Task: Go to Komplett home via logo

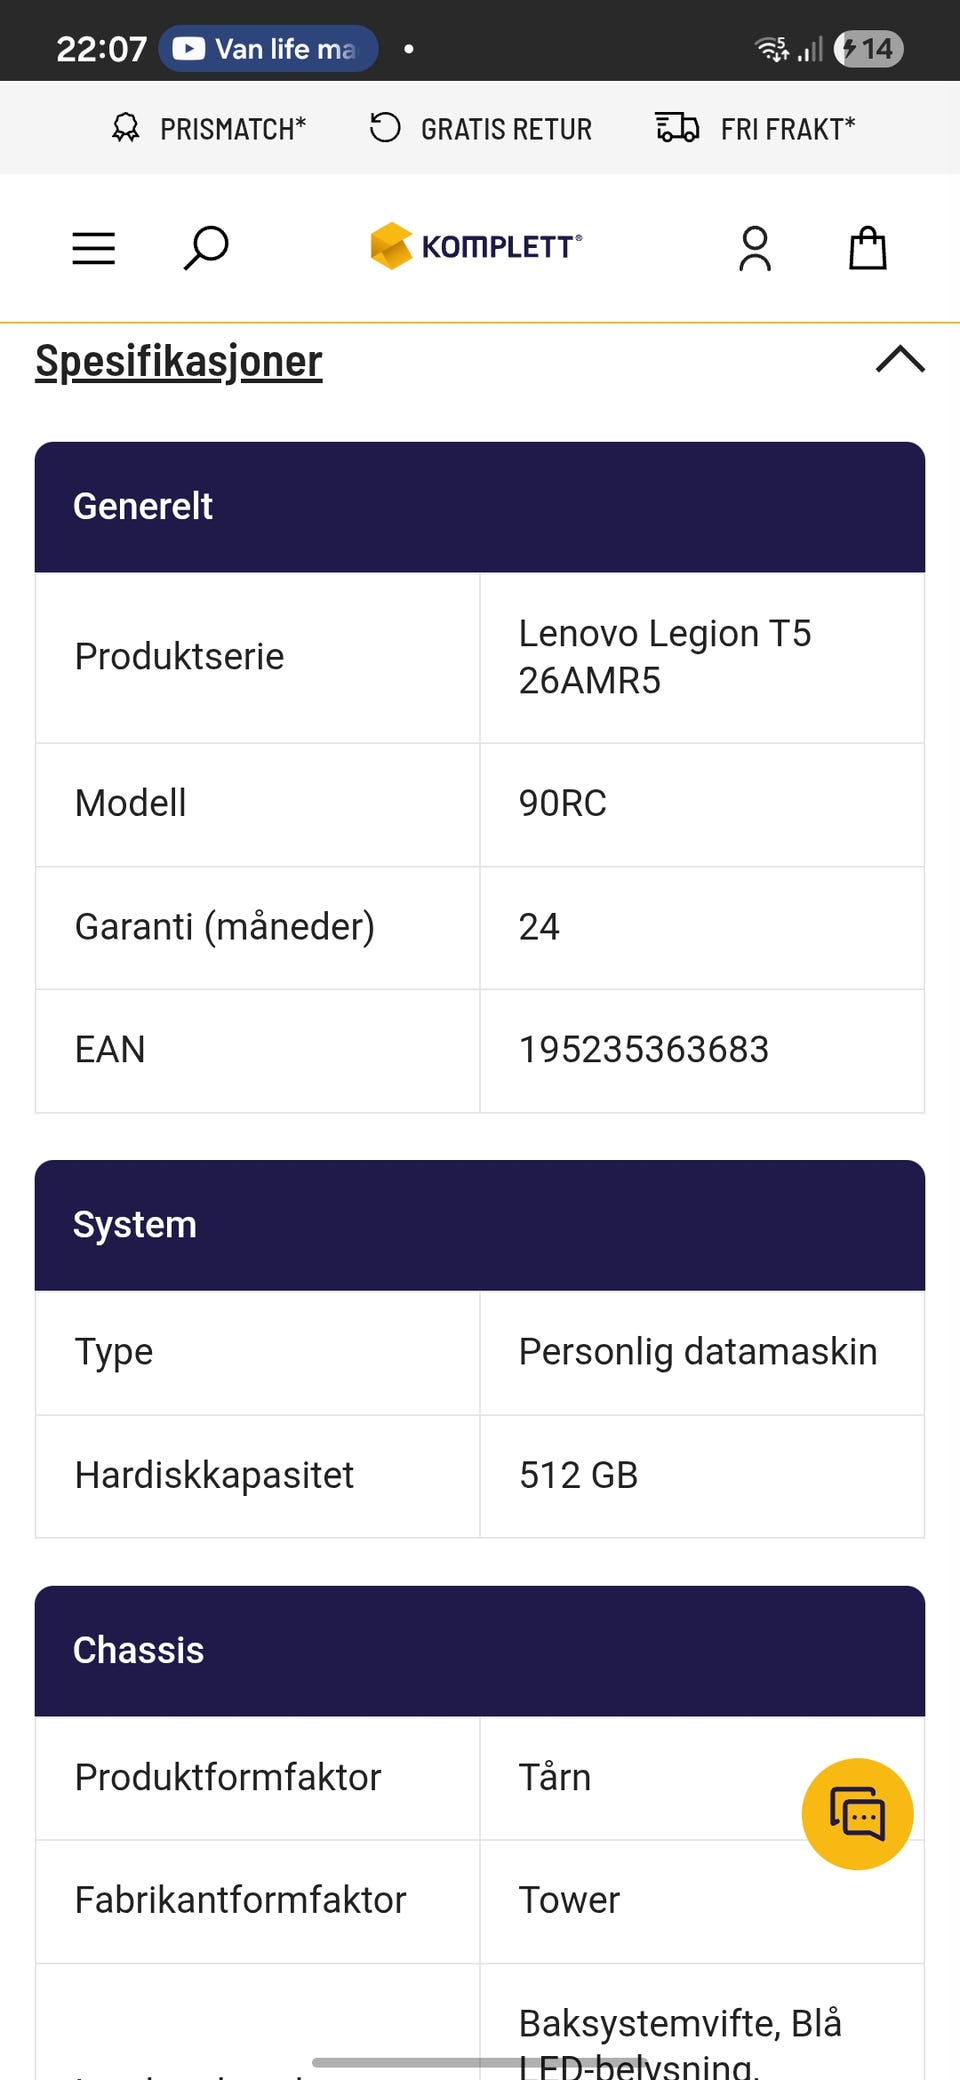Action: pyautogui.click(x=476, y=246)
